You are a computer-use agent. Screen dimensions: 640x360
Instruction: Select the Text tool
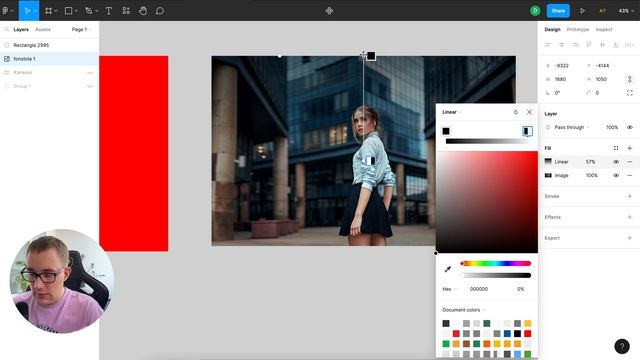pos(109,11)
